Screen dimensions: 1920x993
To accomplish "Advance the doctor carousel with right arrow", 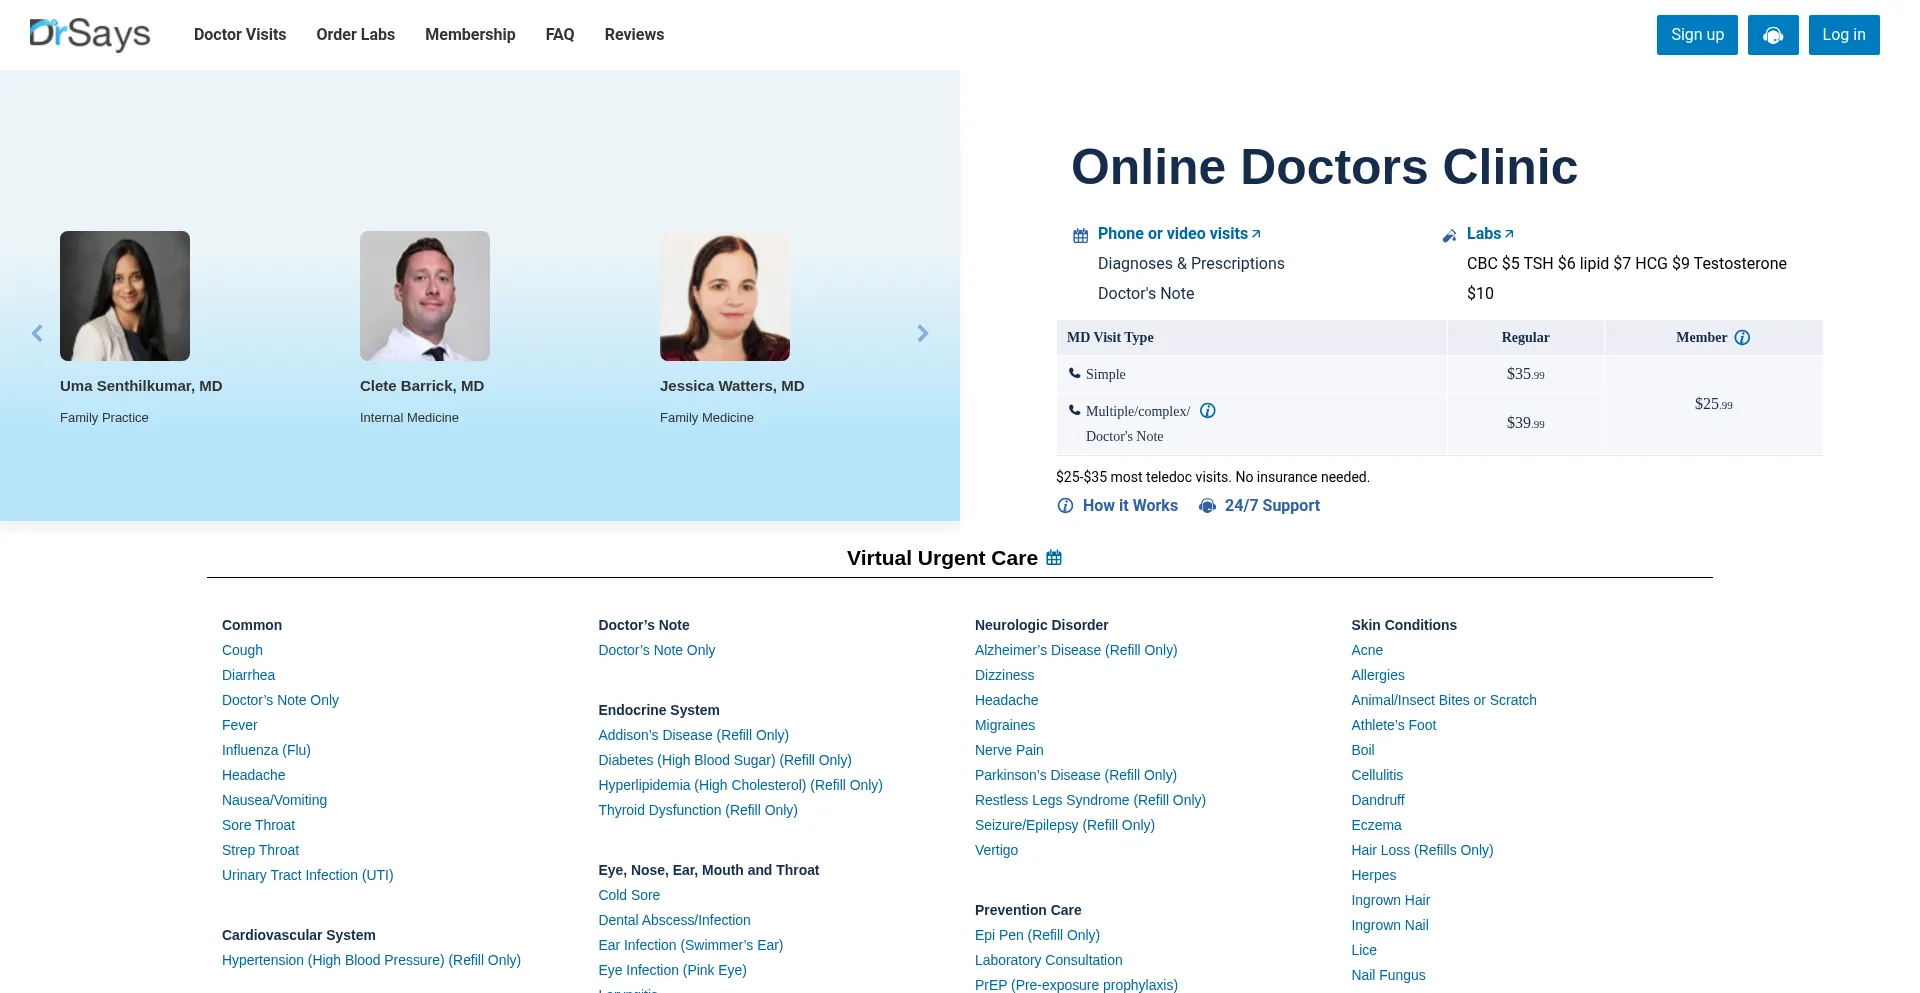I will 922,333.
